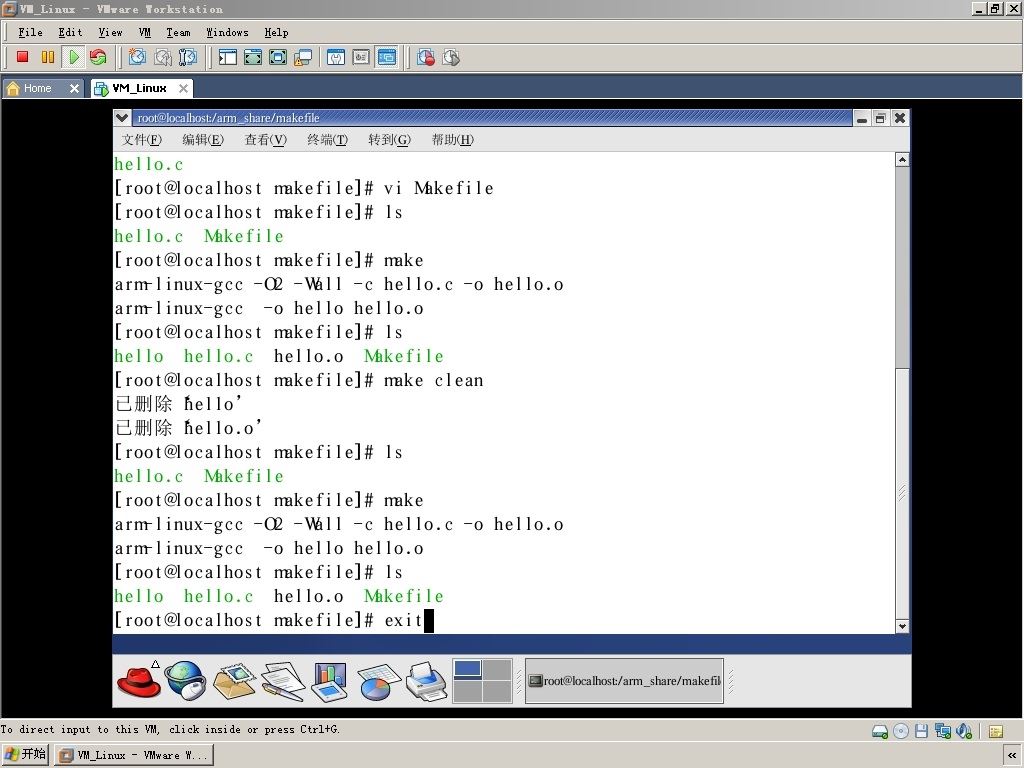
Task: Click the green Power On play icon
Action: click(73, 57)
